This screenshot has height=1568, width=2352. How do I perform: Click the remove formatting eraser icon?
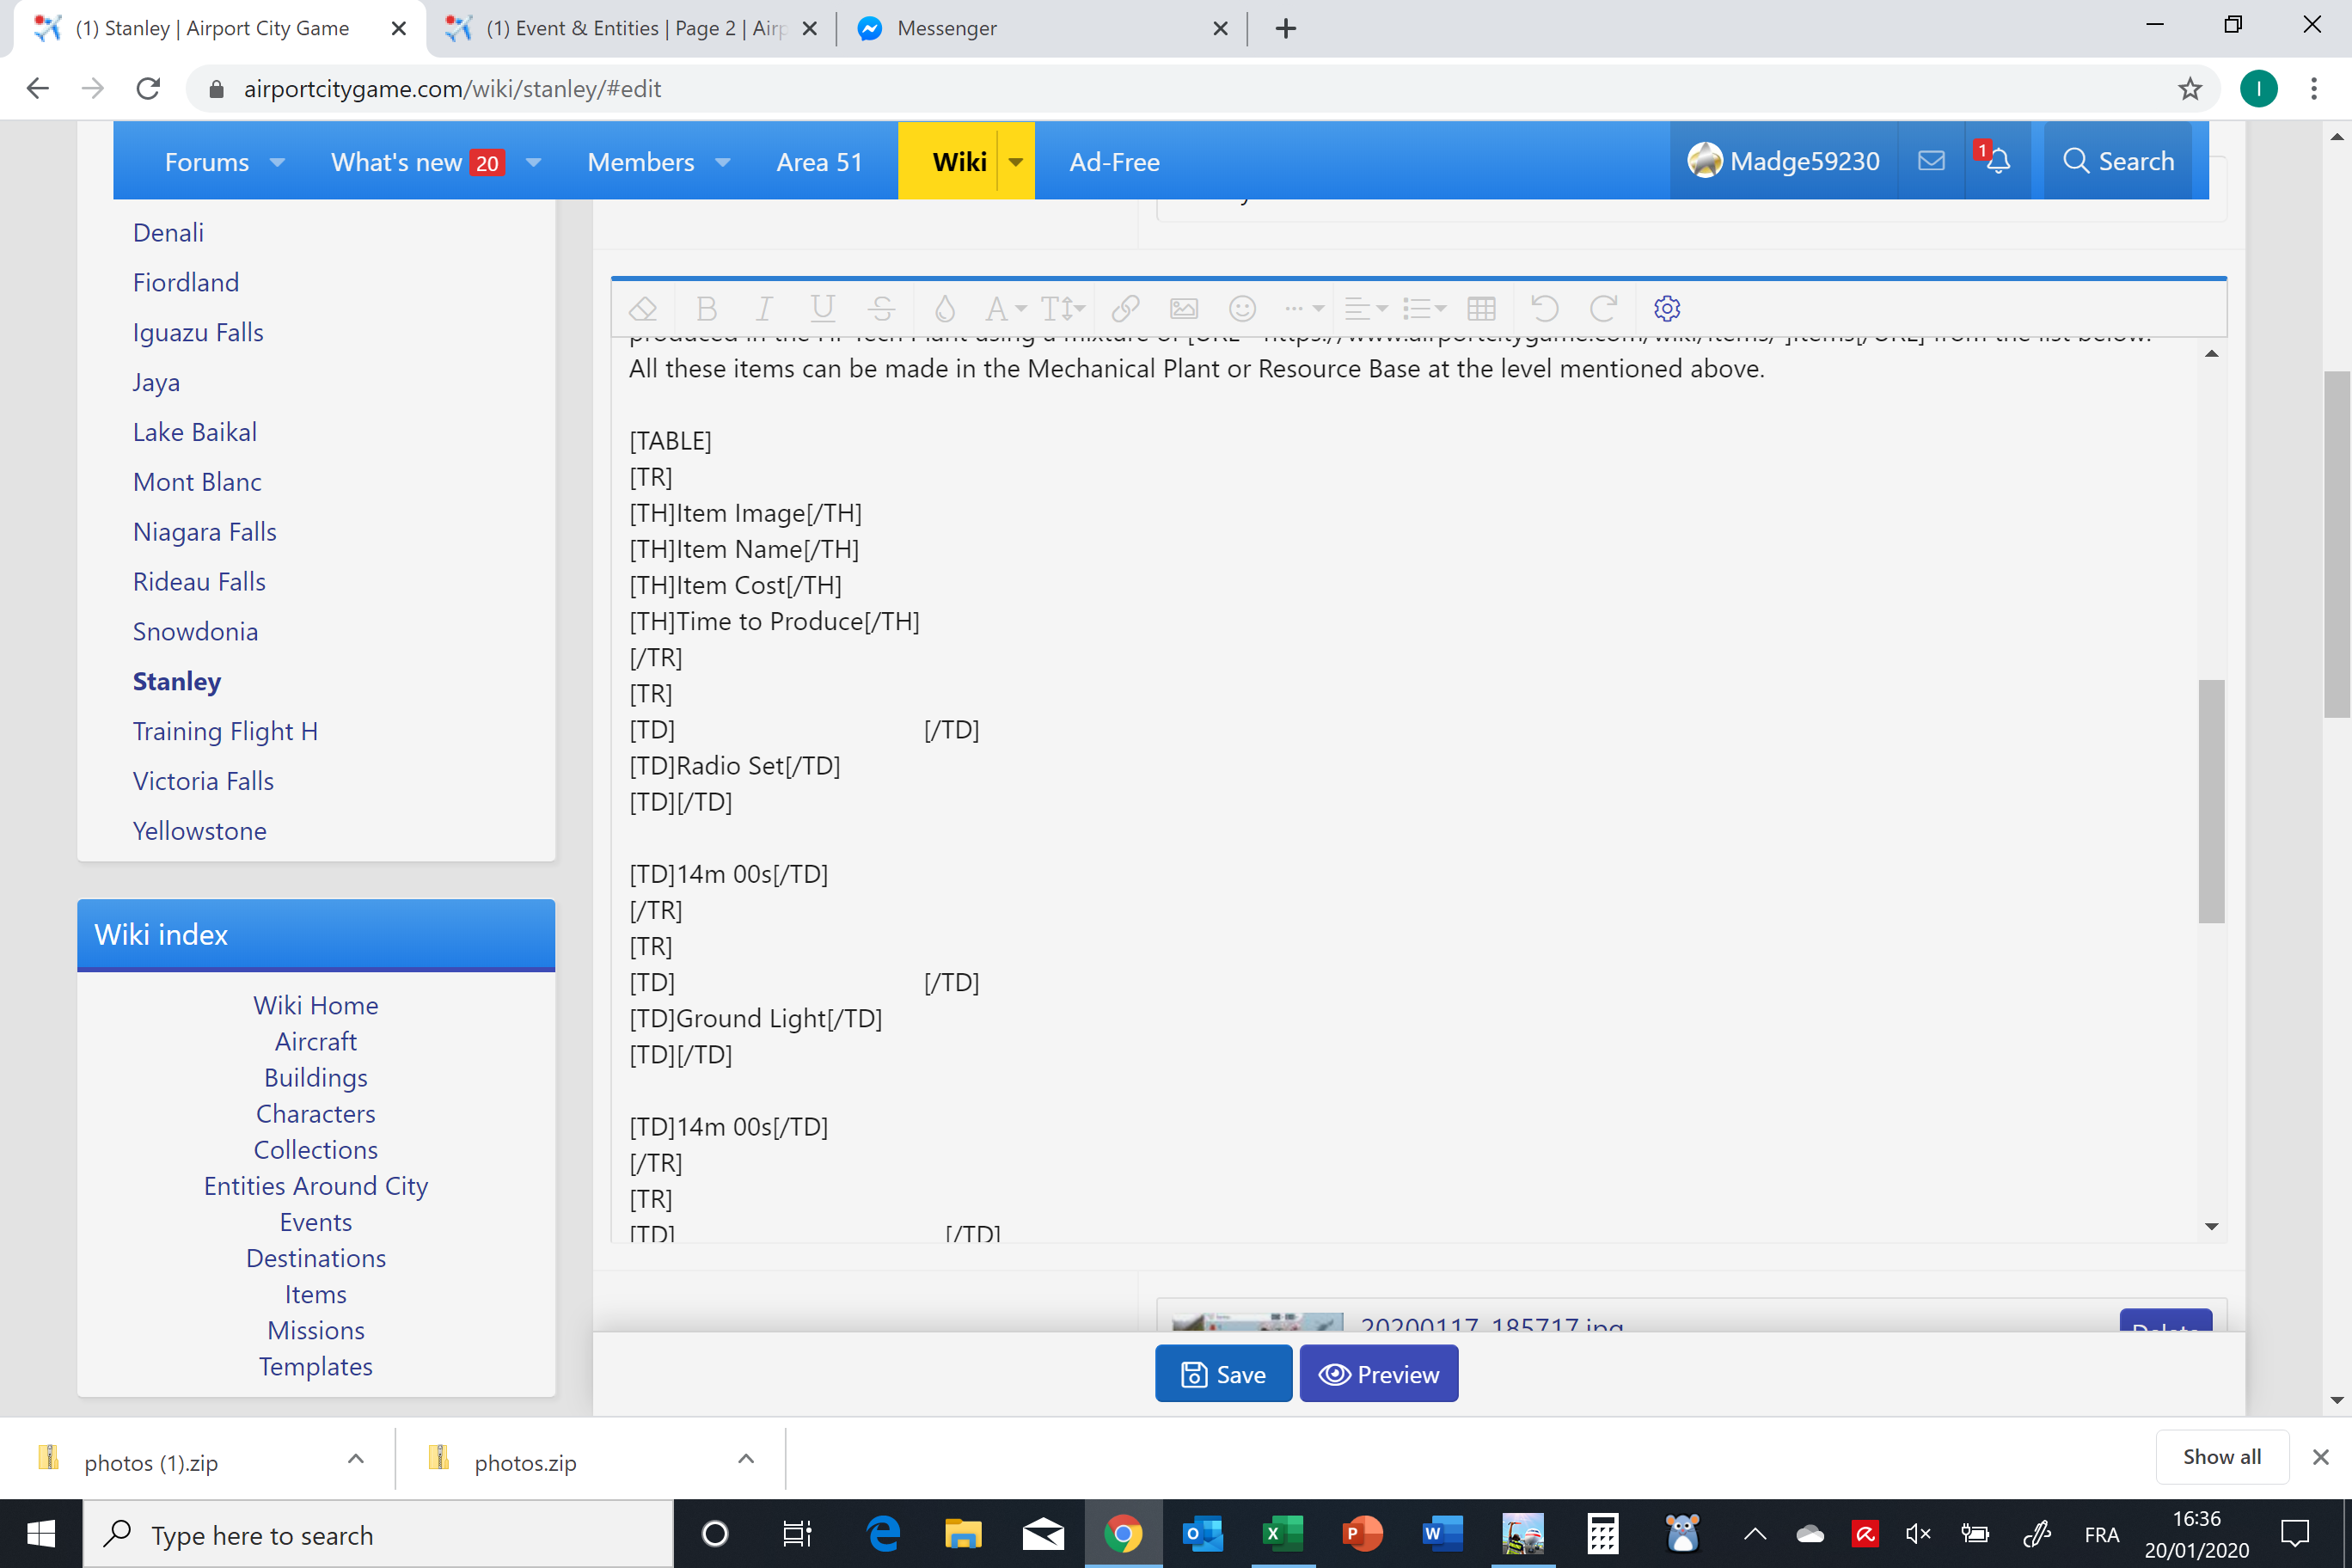point(643,308)
